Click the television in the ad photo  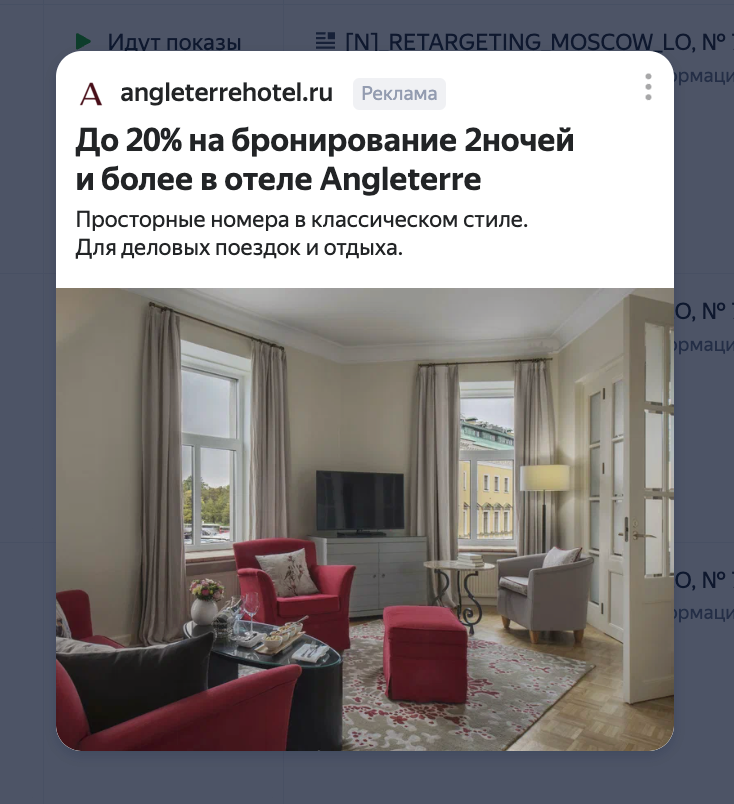tap(360, 502)
